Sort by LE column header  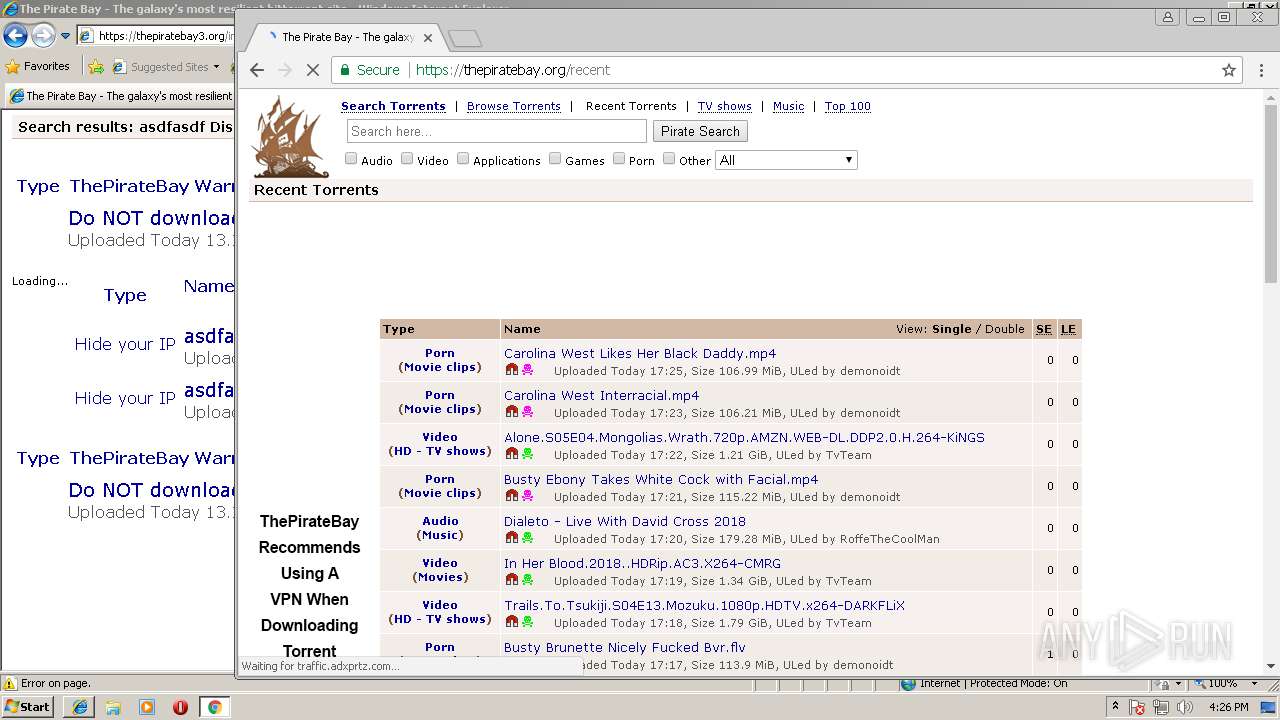[1068, 329]
